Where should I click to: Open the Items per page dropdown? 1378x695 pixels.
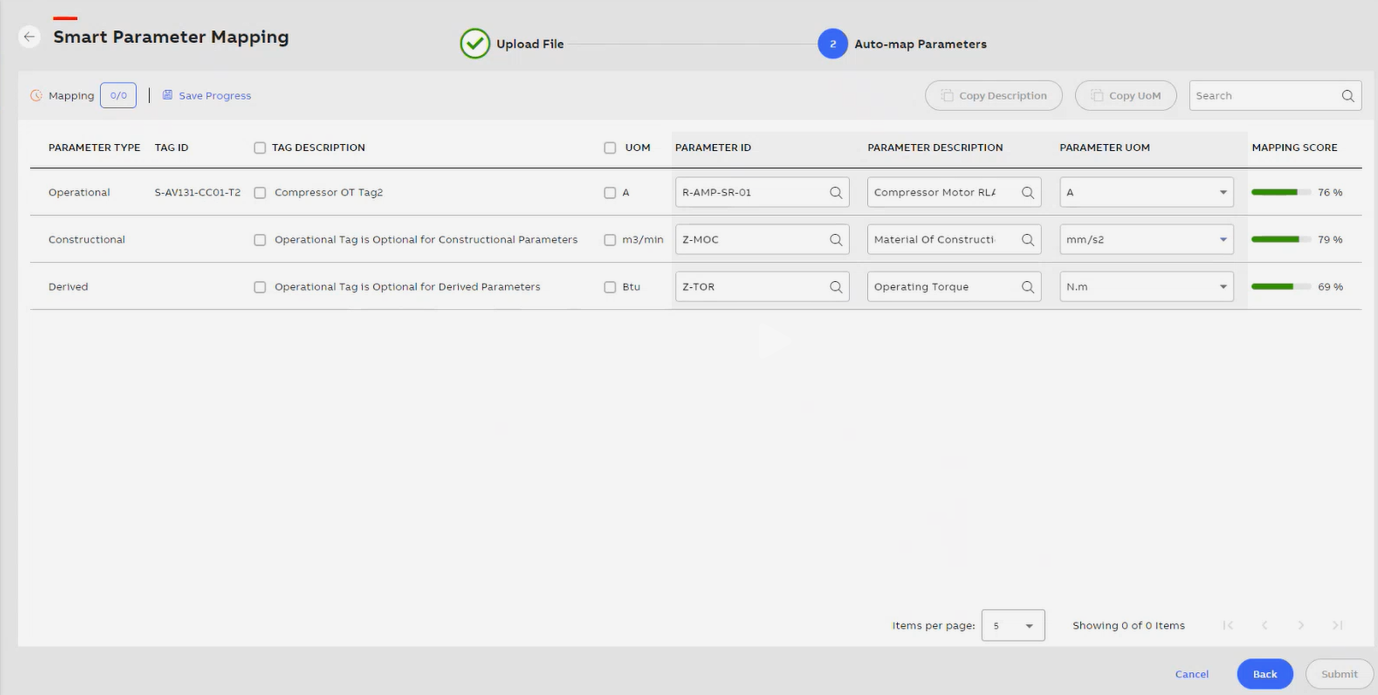1013,625
